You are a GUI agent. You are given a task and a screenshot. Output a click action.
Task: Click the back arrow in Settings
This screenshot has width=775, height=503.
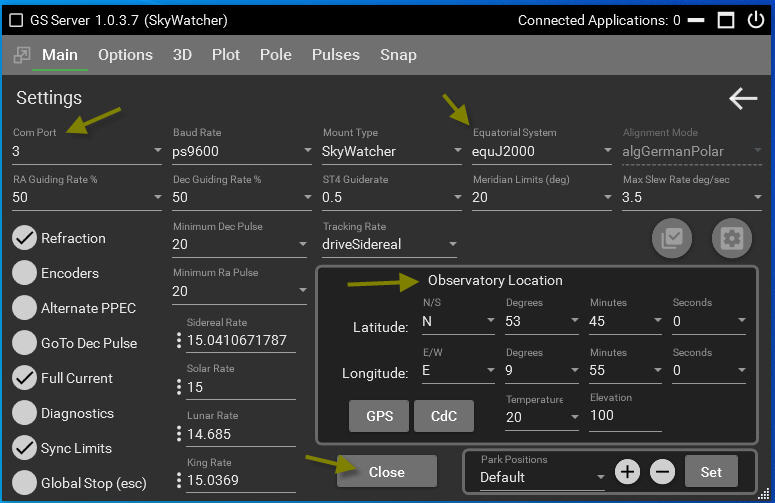[742, 98]
